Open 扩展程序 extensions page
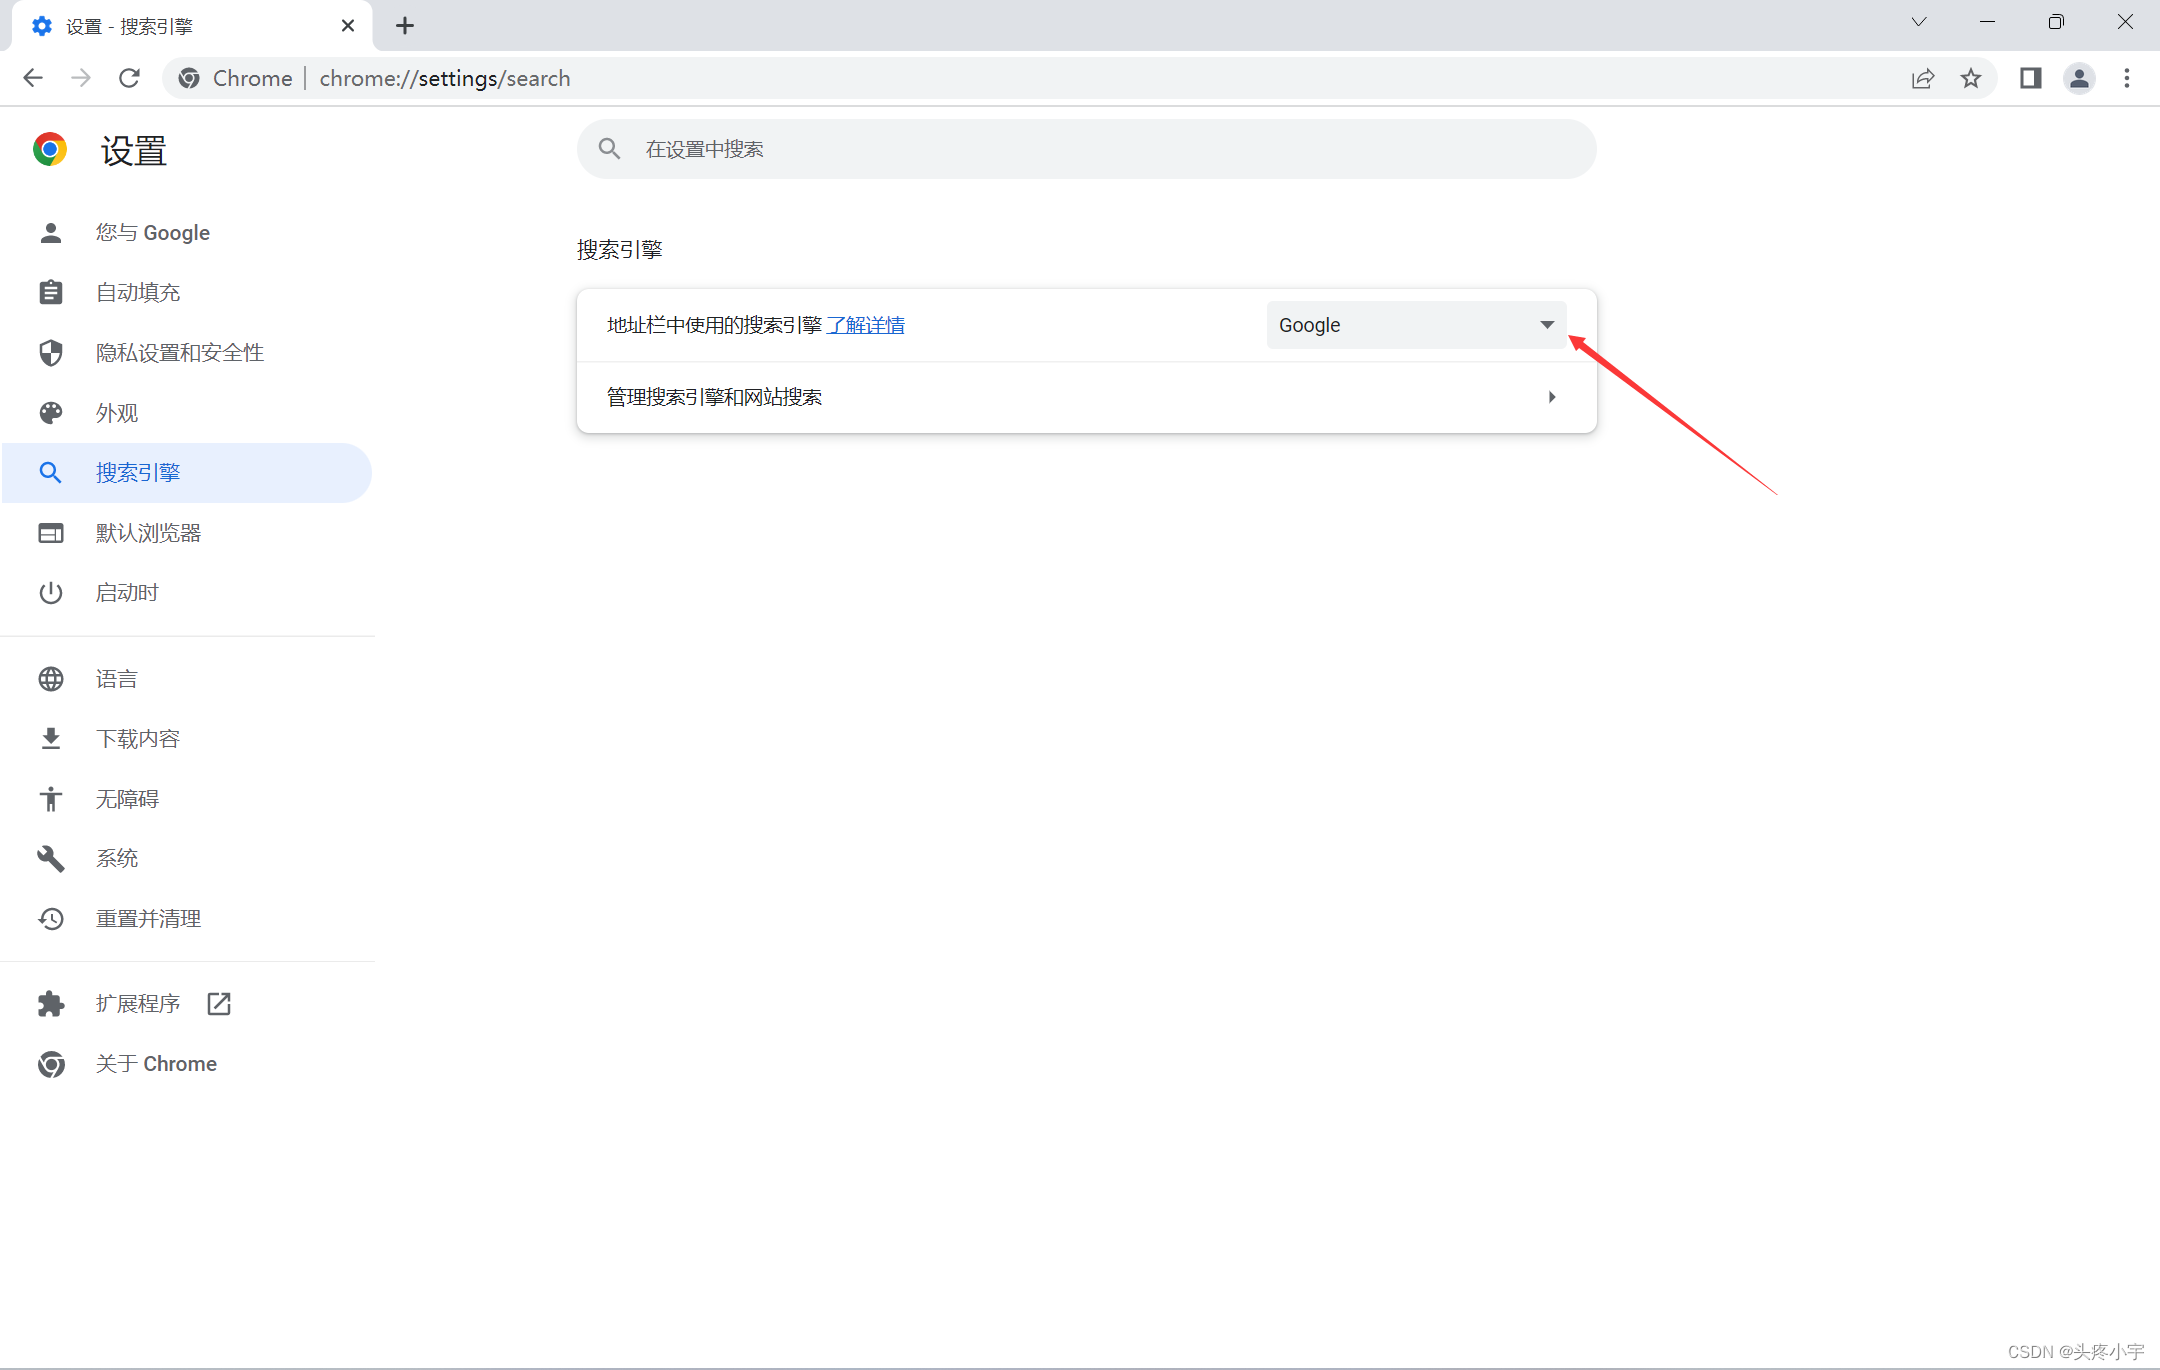The image size is (2160, 1370). 188,1004
